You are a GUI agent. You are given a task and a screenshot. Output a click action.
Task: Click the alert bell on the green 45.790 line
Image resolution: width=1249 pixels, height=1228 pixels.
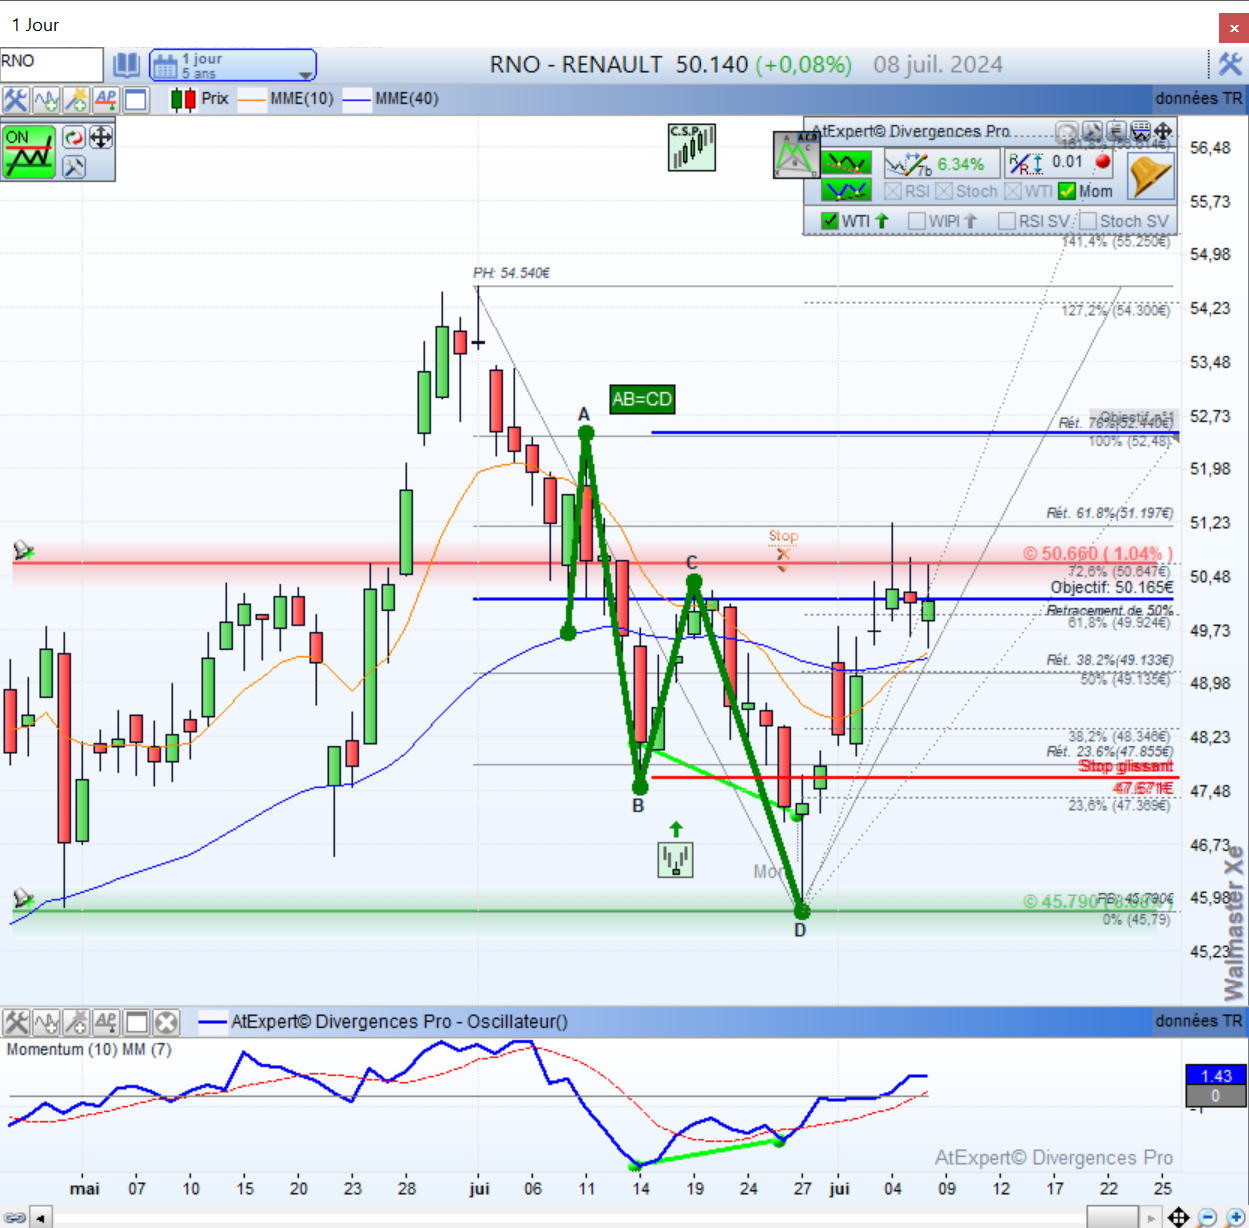22,899
